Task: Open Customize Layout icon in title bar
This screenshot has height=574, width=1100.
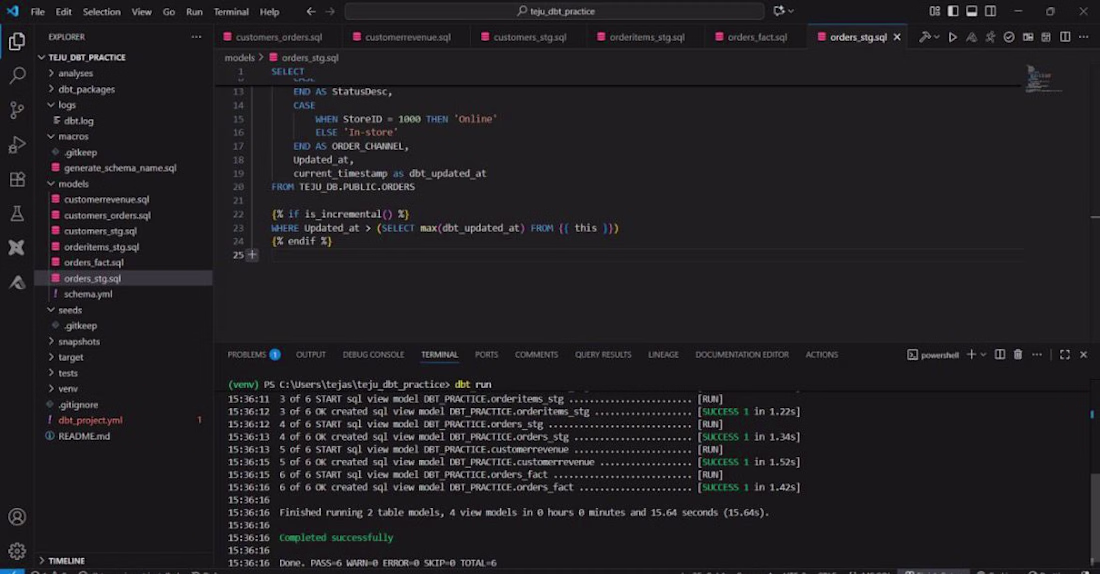Action: (x=934, y=11)
